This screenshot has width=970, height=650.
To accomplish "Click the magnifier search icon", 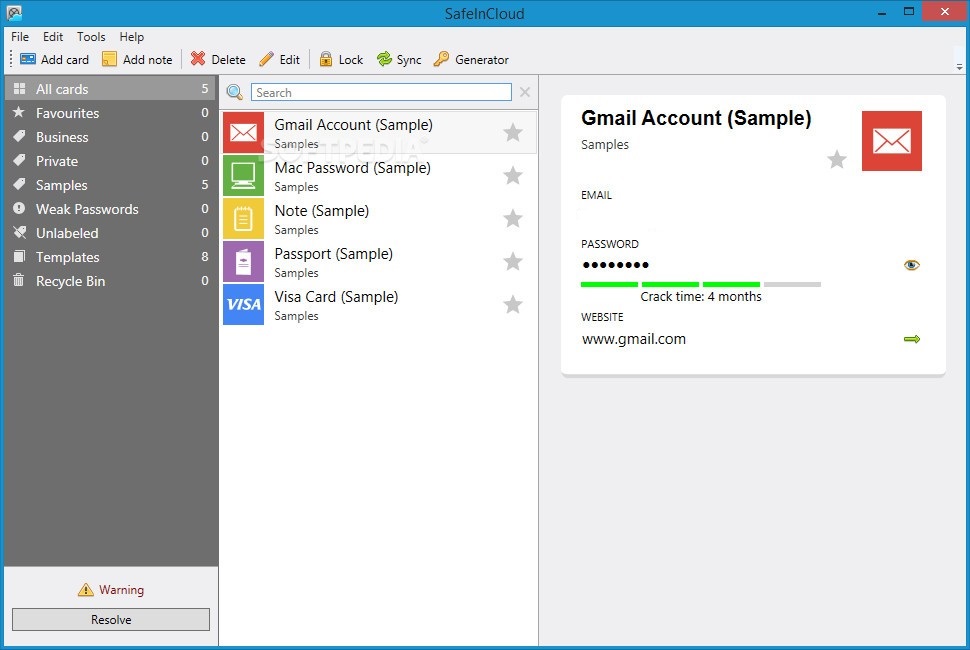I will click(234, 92).
